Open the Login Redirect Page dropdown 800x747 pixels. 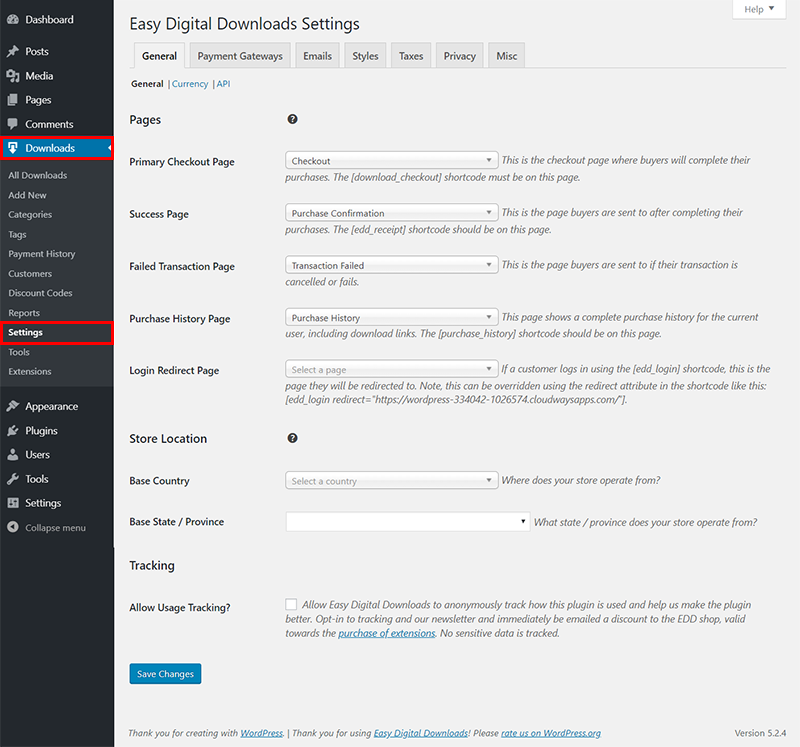(391, 369)
